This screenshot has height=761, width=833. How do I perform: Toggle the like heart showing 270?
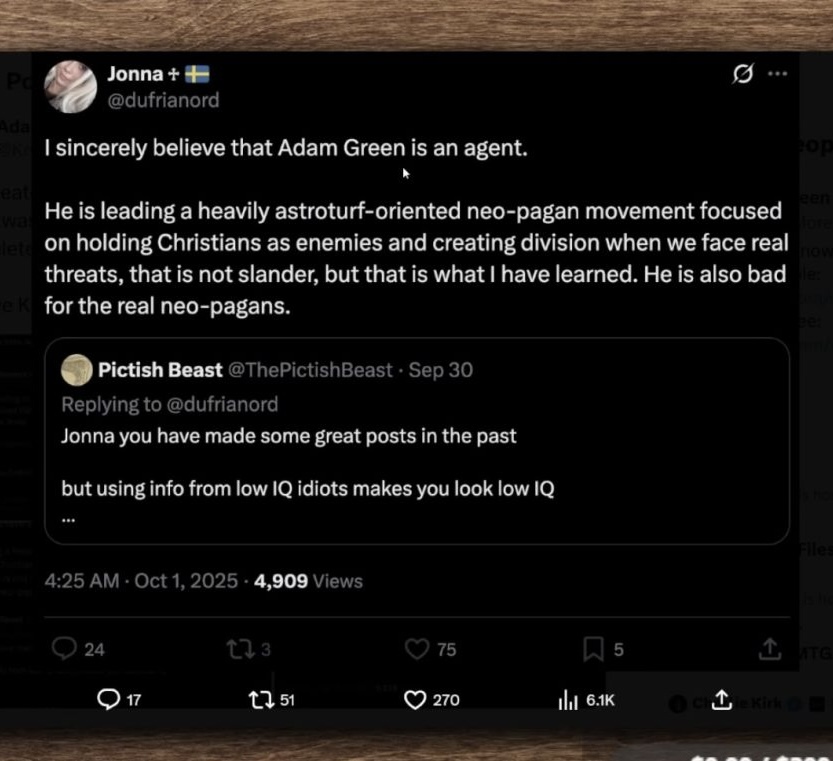point(415,701)
